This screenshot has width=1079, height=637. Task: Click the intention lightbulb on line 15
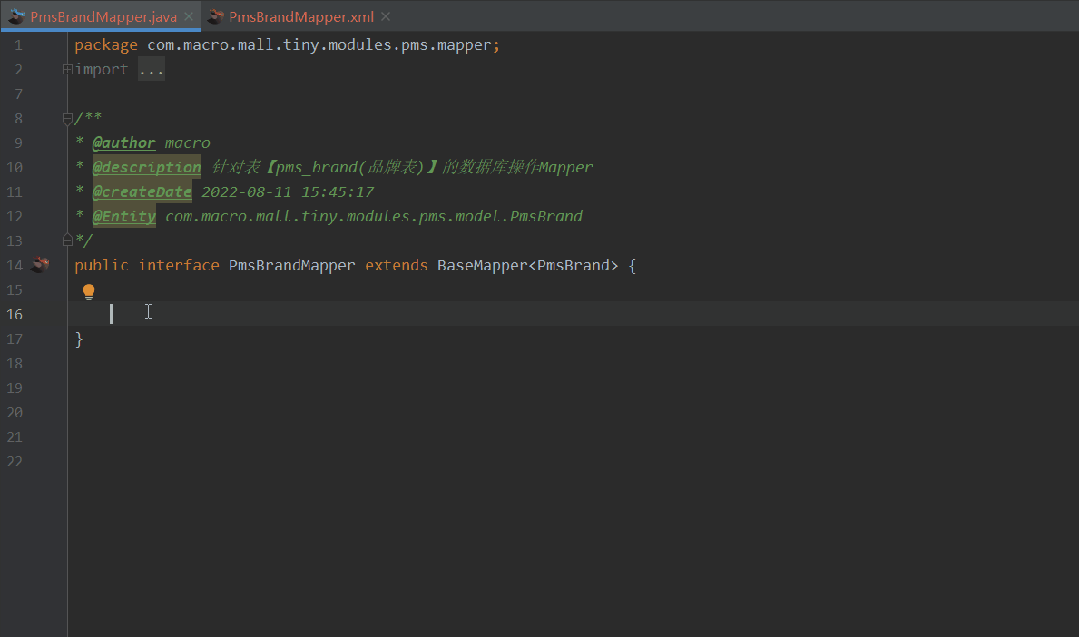[x=88, y=290]
